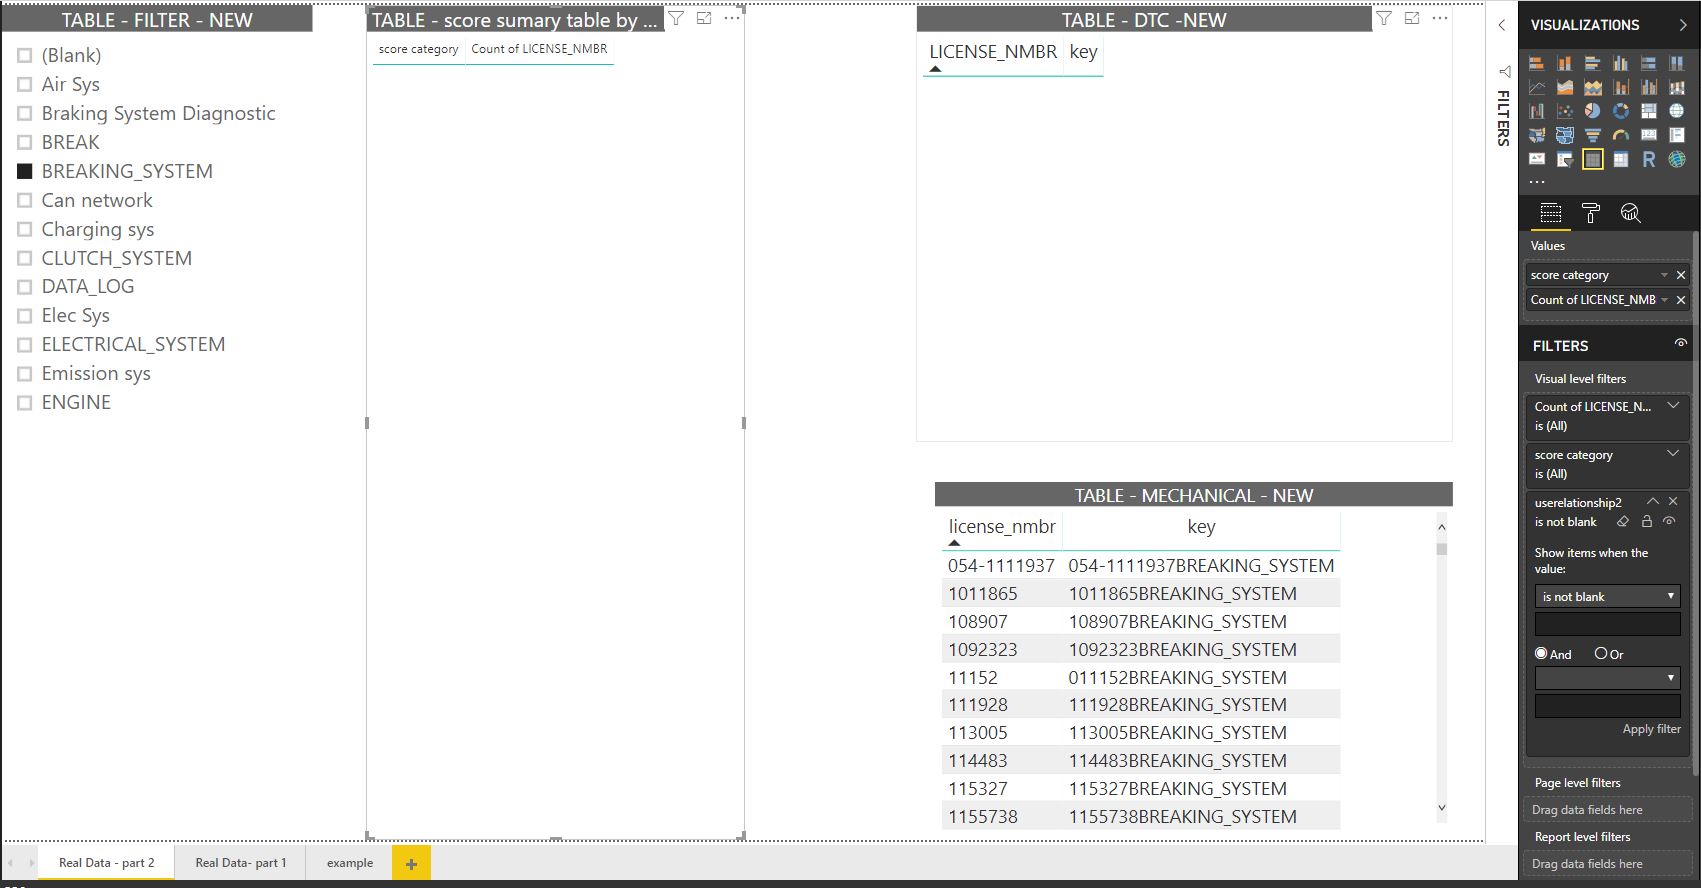Viewport: 1701px width, 888px height.
Task: Open the 'is not blank' condition dropdown
Action: click(1608, 596)
